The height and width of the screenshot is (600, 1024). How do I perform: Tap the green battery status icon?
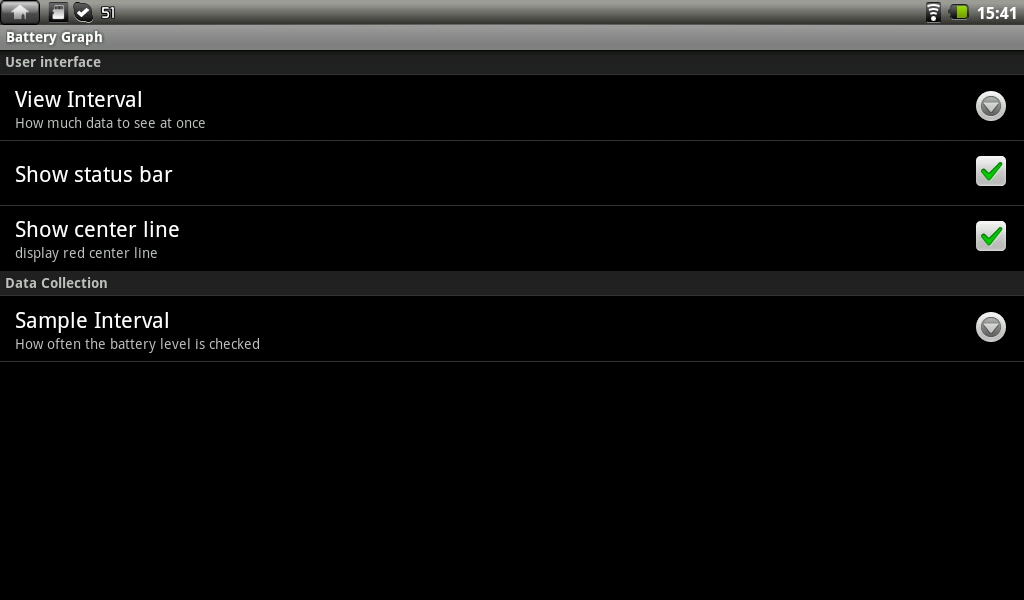coord(959,12)
